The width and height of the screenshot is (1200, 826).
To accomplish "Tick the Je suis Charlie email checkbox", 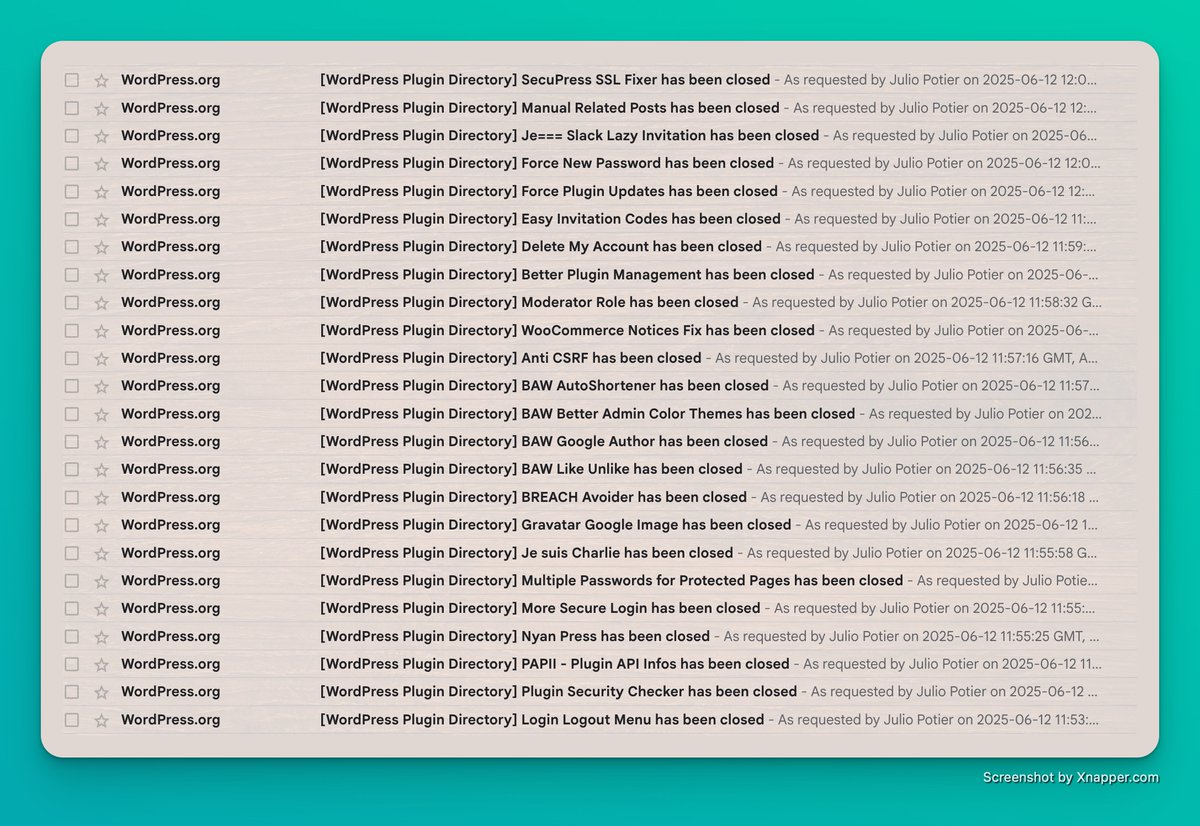I will [72, 553].
